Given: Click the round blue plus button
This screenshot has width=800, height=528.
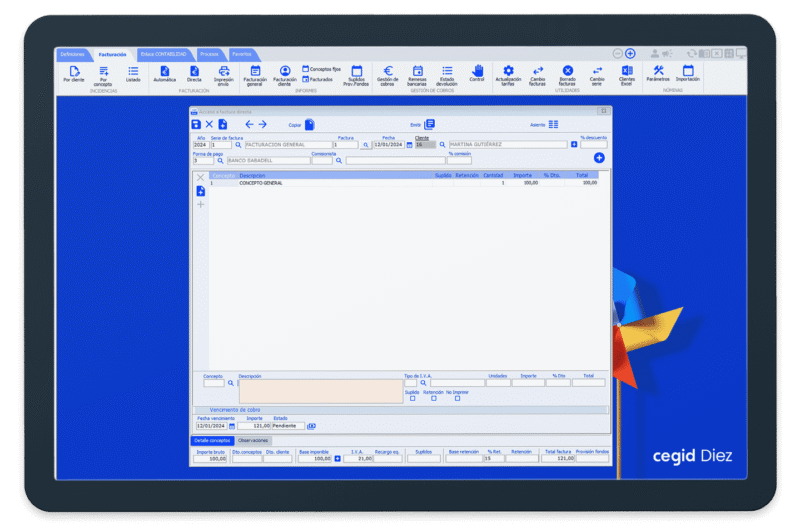Looking at the screenshot, I should tap(599, 158).
